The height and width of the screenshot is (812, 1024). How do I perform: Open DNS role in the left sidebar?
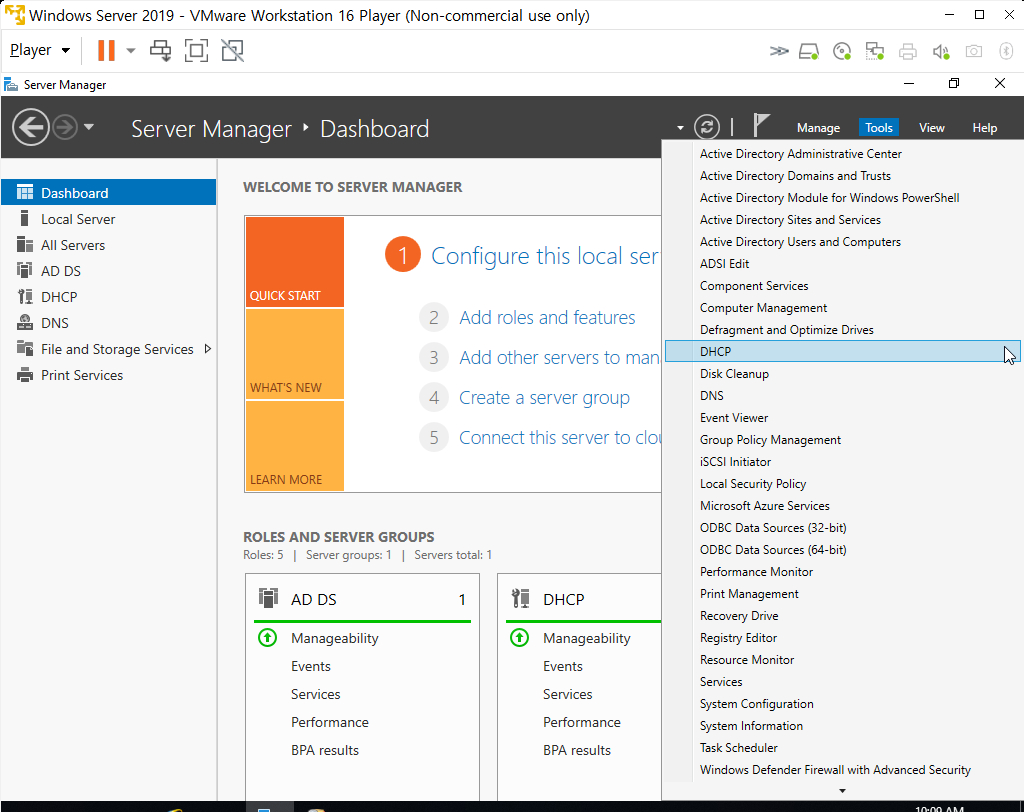108,323
